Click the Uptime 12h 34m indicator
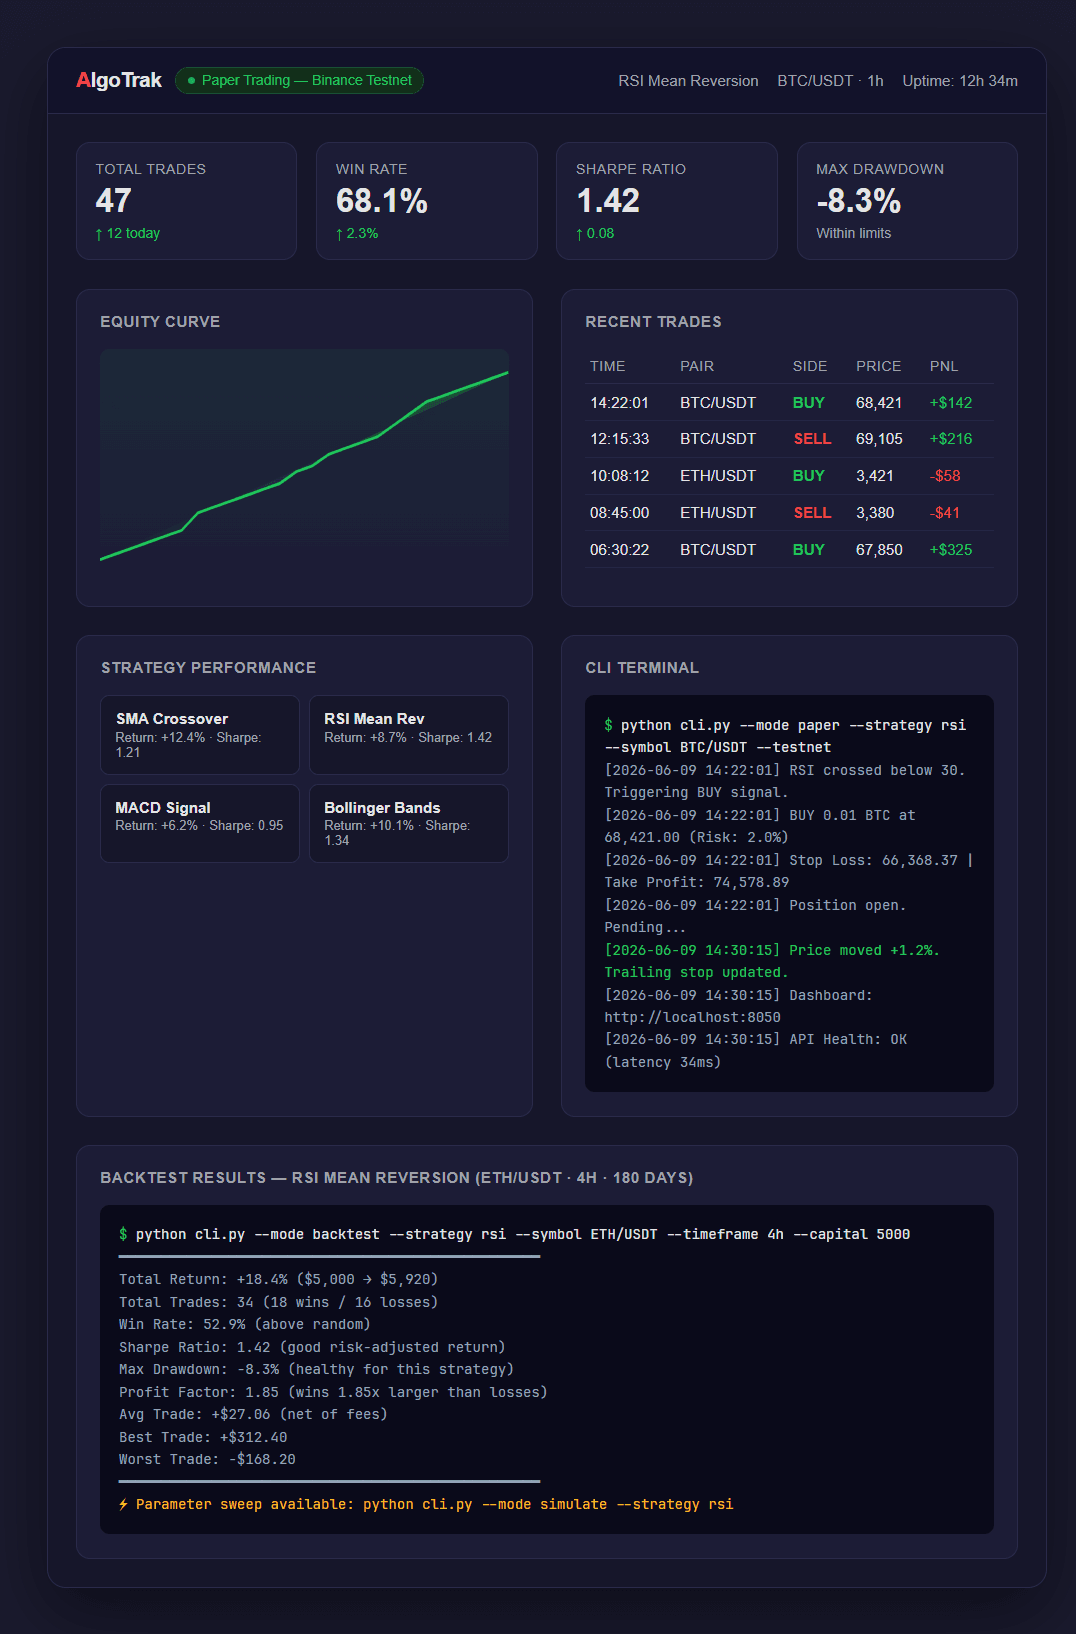Viewport: 1076px width, 1634px height. click(960, 81)
